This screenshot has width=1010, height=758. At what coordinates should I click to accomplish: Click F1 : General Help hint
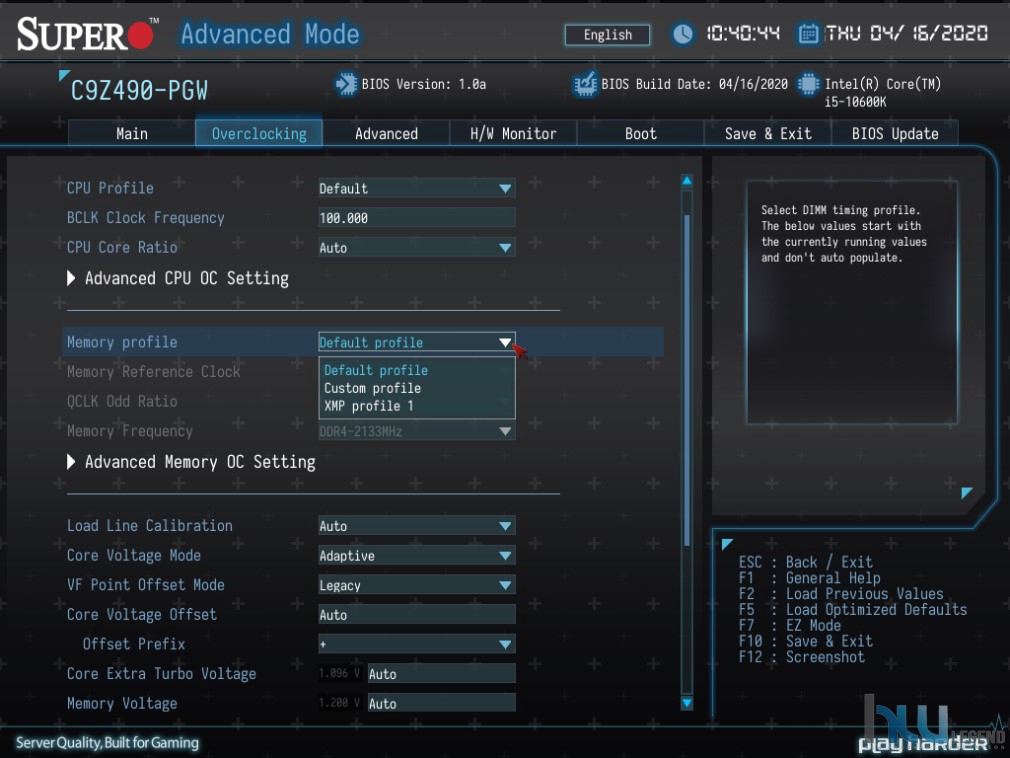click(810, 578)
